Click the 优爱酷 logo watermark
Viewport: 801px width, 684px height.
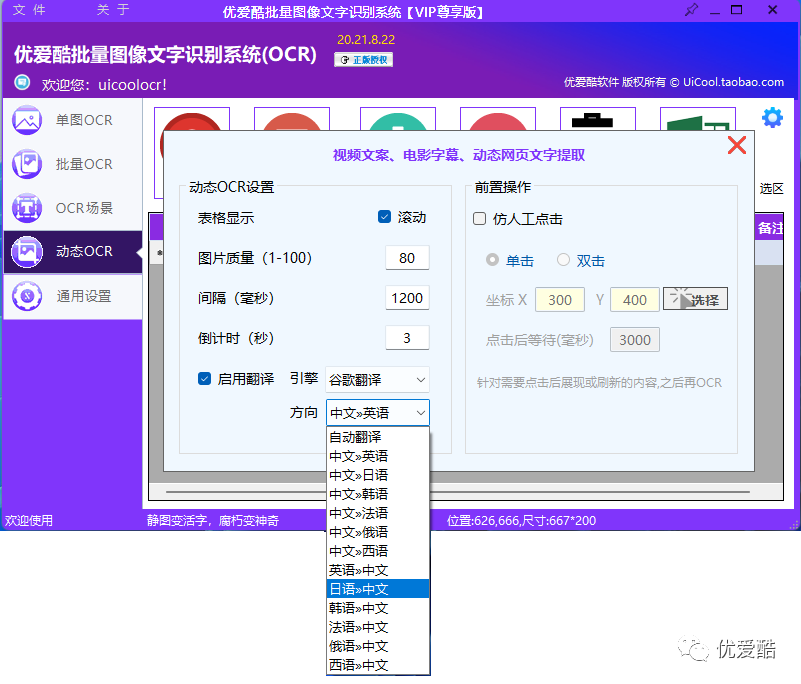(730, 650)
